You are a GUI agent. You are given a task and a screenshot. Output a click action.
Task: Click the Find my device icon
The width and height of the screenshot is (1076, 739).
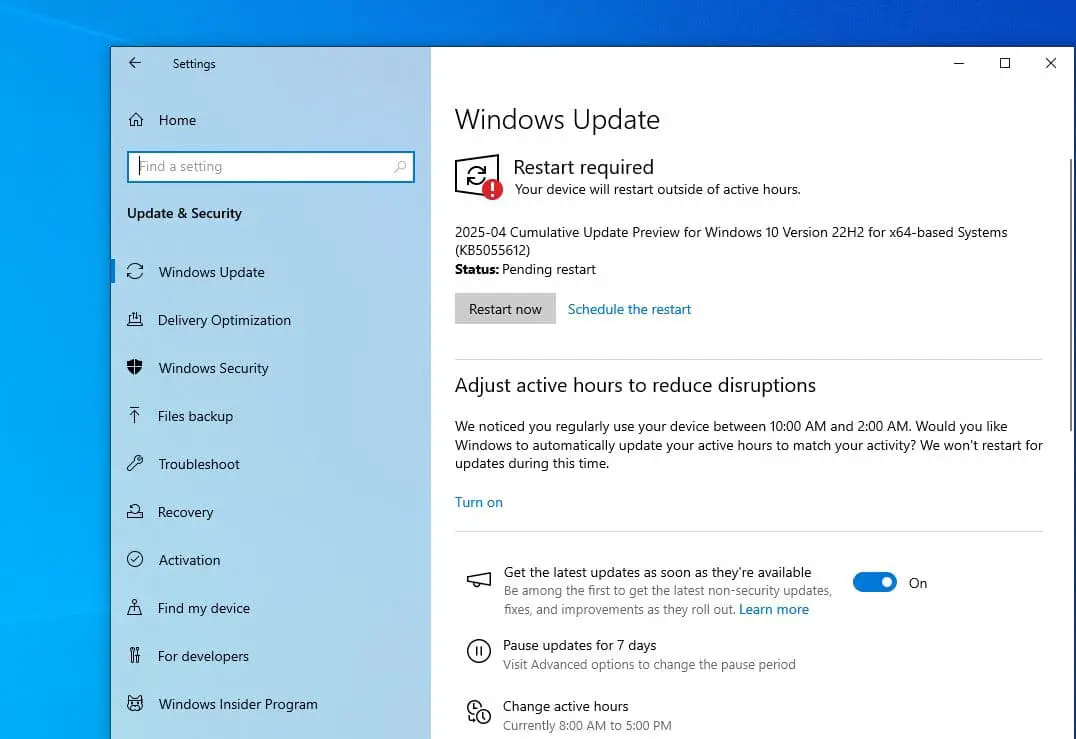click(x=134, y=607)
